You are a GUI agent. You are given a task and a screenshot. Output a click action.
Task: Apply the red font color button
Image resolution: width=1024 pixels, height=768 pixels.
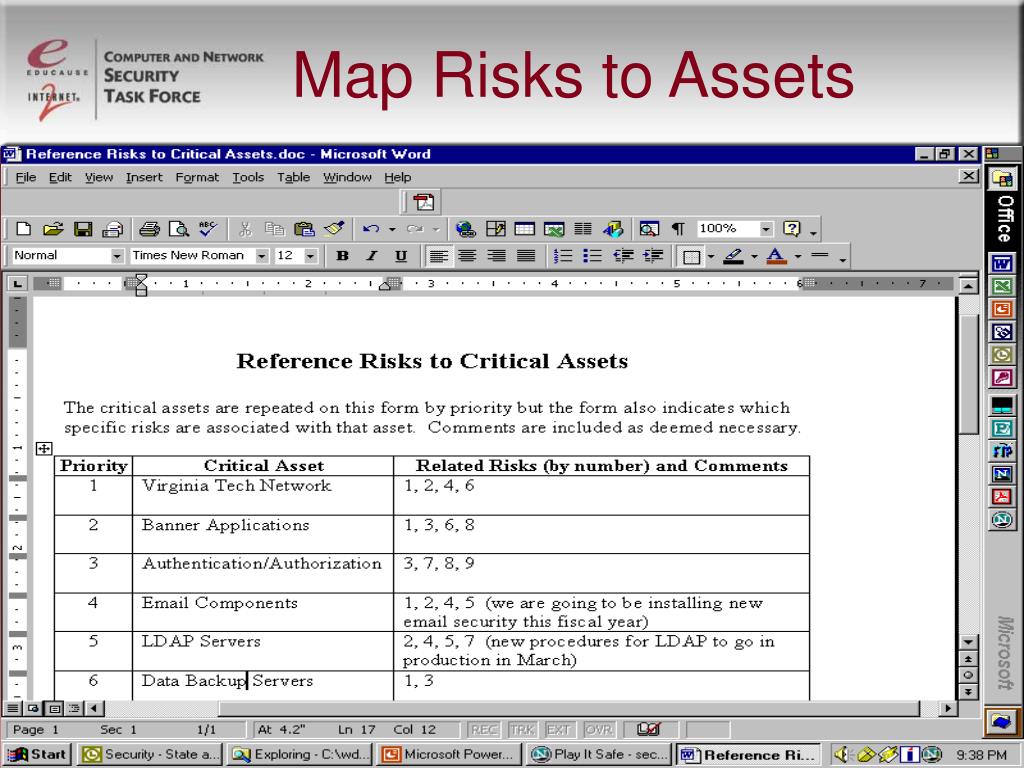pos(776,256)
